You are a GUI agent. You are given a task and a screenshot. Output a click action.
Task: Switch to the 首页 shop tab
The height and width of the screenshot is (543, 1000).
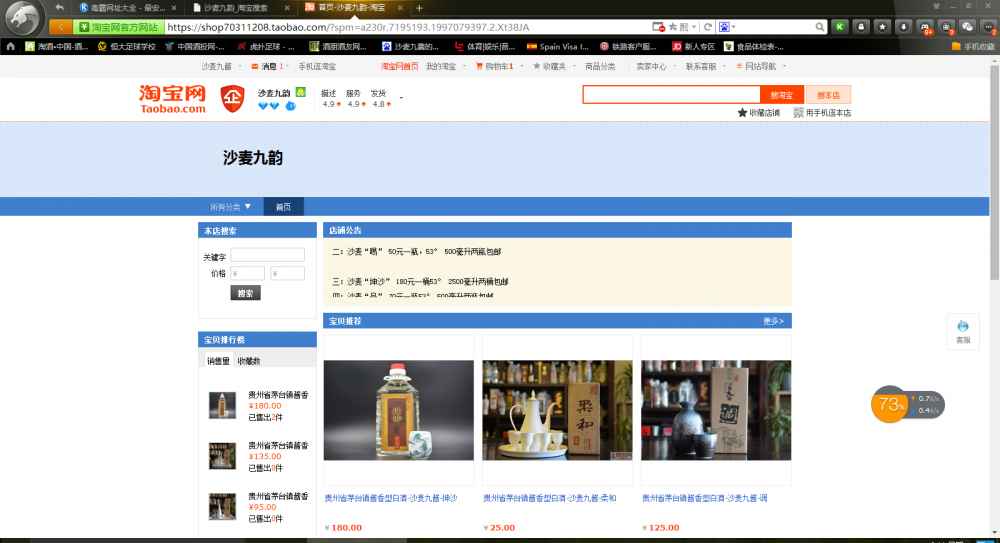coord(283,207)
